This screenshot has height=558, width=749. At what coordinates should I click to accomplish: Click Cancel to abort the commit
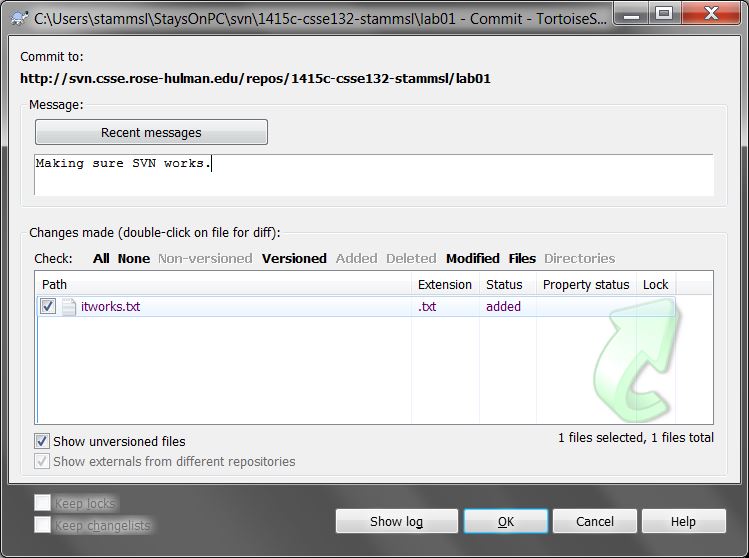[595, 521]
